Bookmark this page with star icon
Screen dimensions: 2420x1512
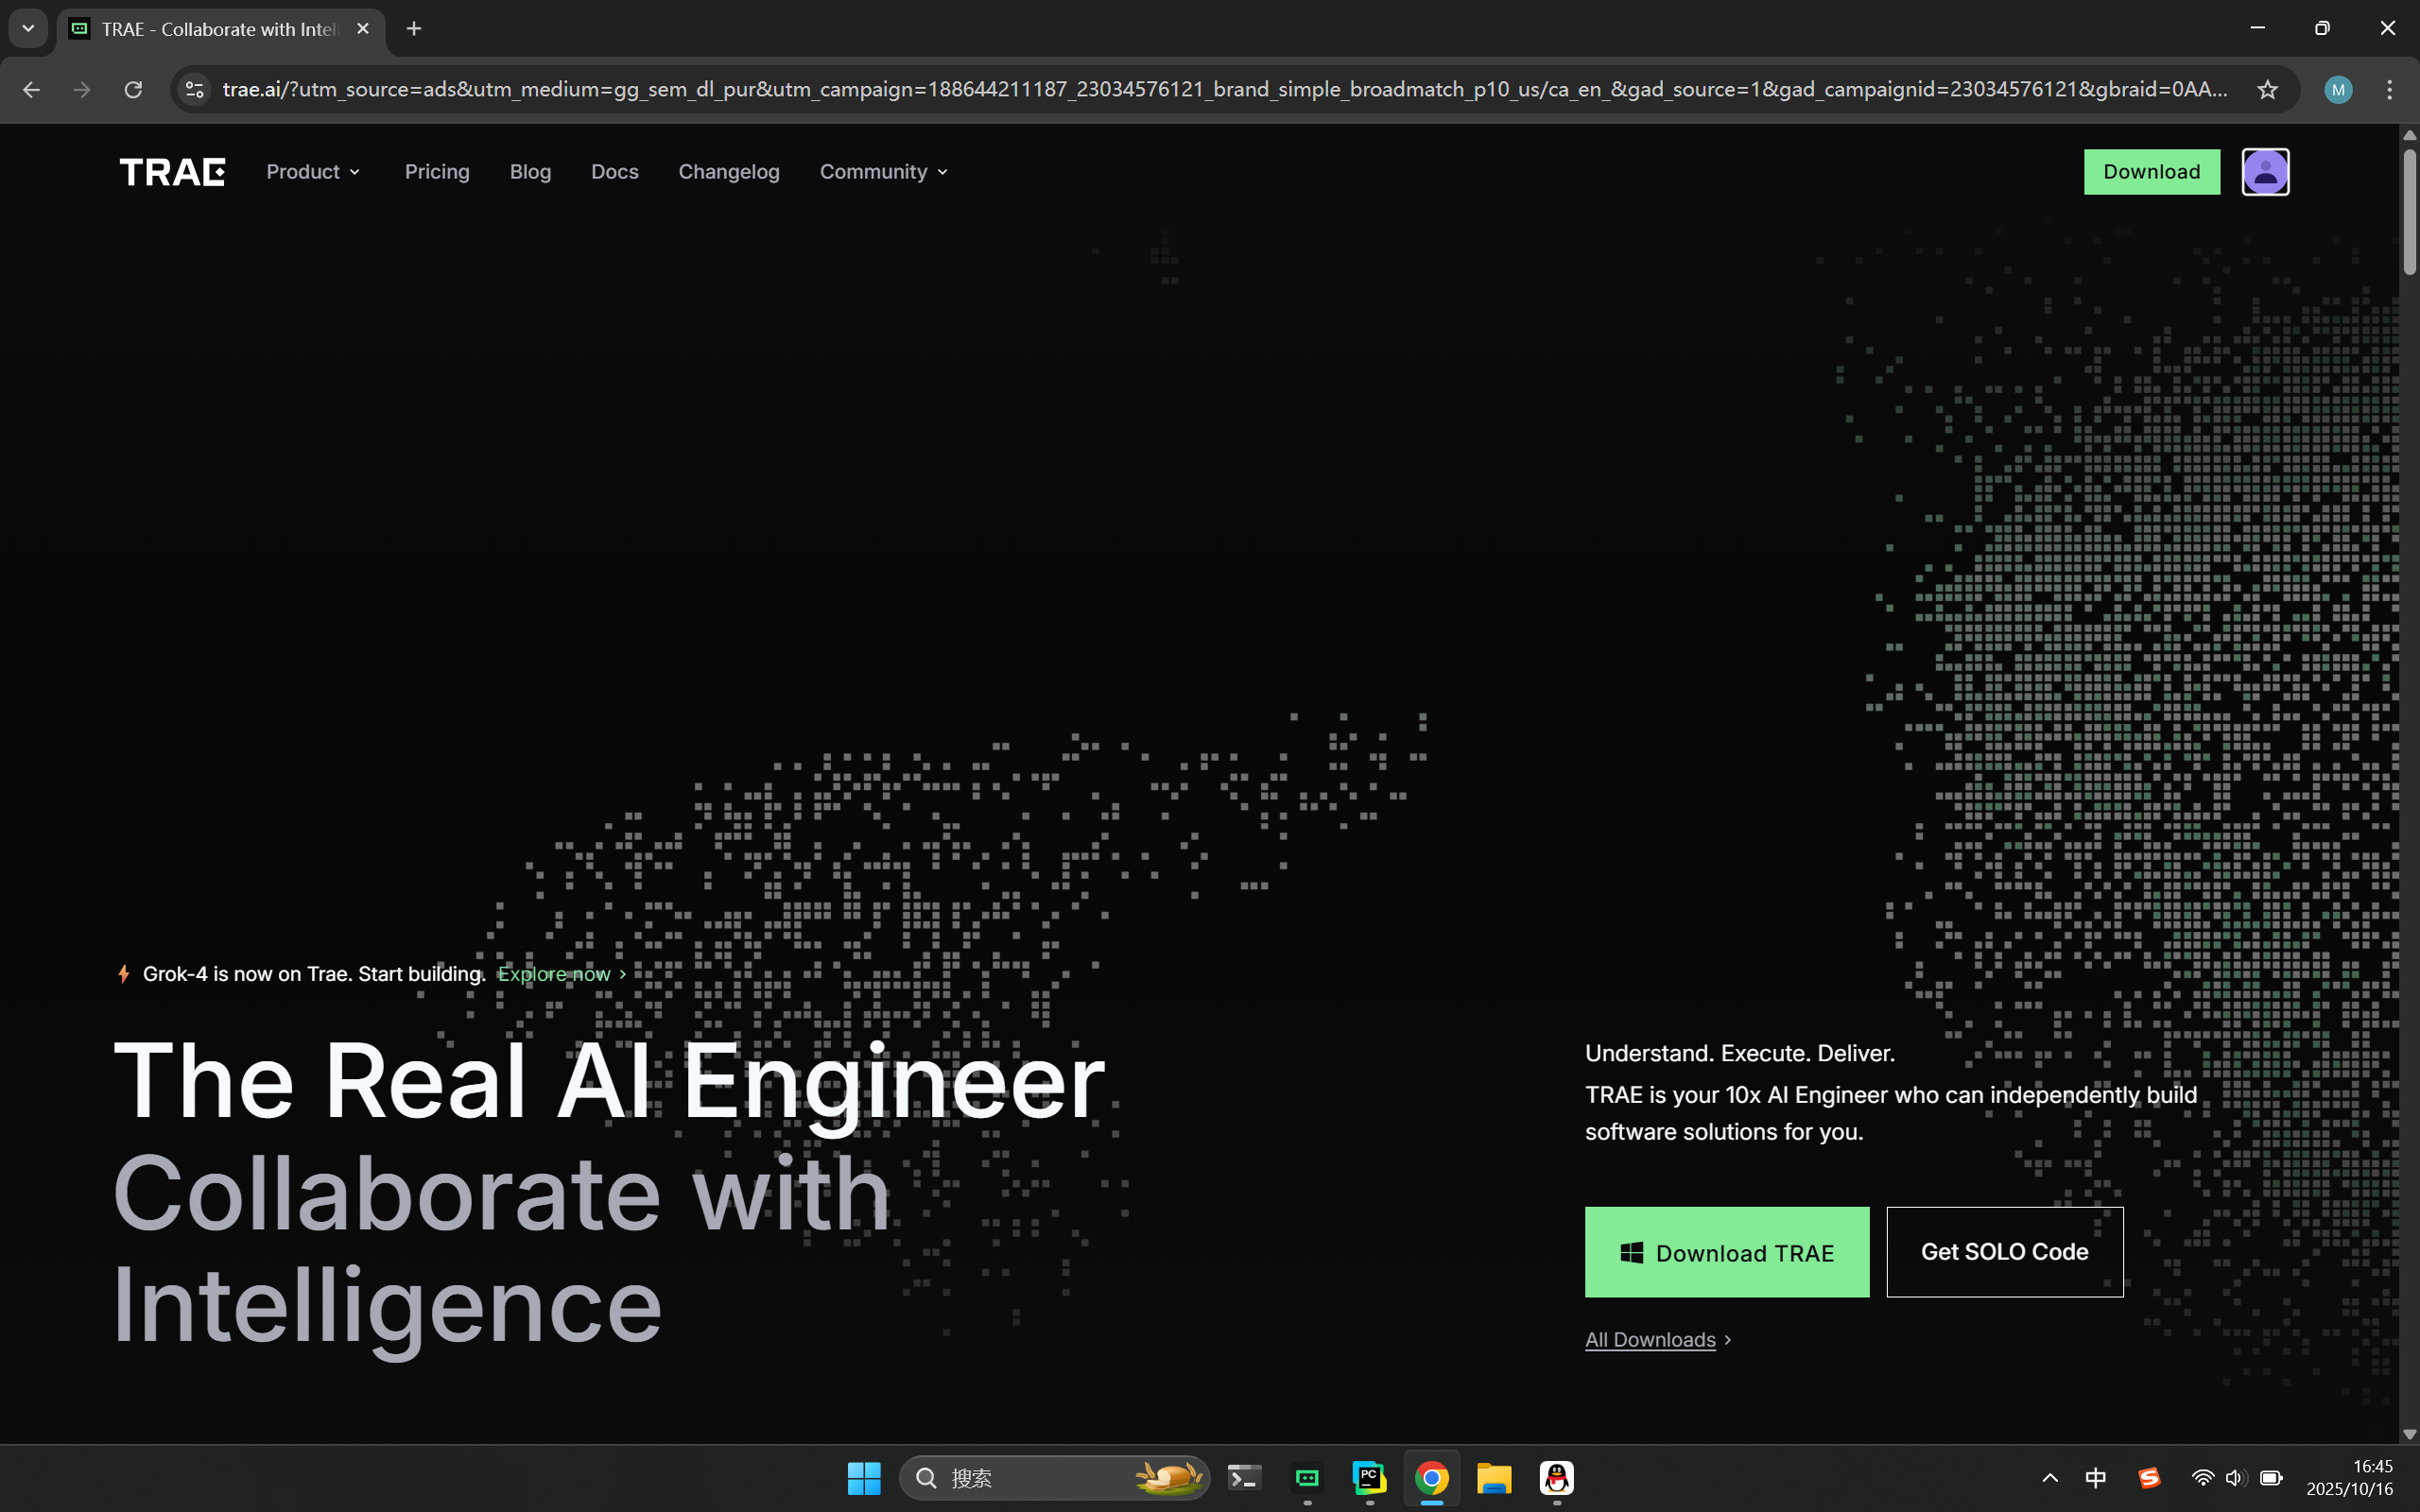pos(2267,90)
